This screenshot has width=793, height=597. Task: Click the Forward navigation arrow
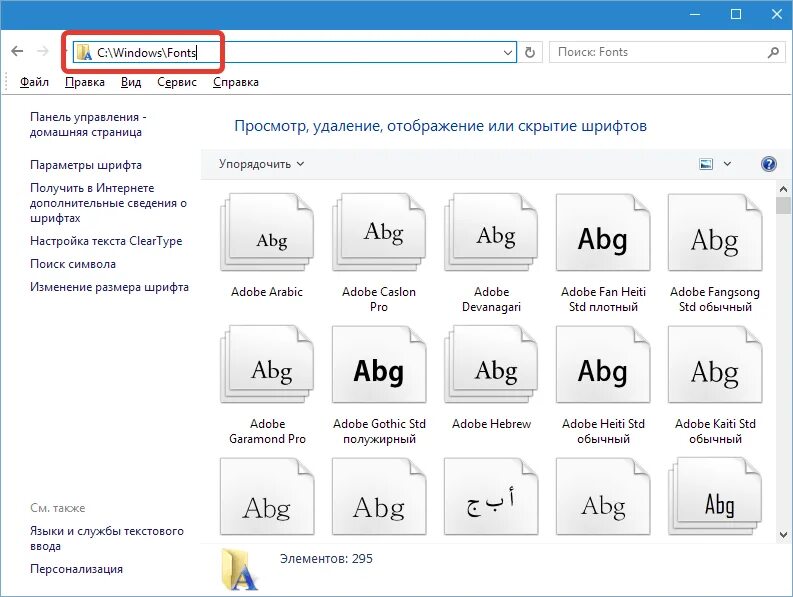click(x=43, y=51)
